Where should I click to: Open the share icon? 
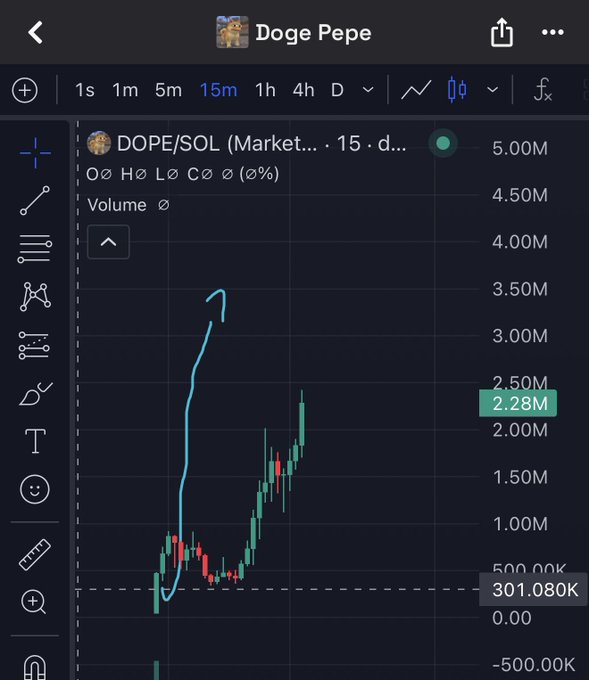[502, 32]
